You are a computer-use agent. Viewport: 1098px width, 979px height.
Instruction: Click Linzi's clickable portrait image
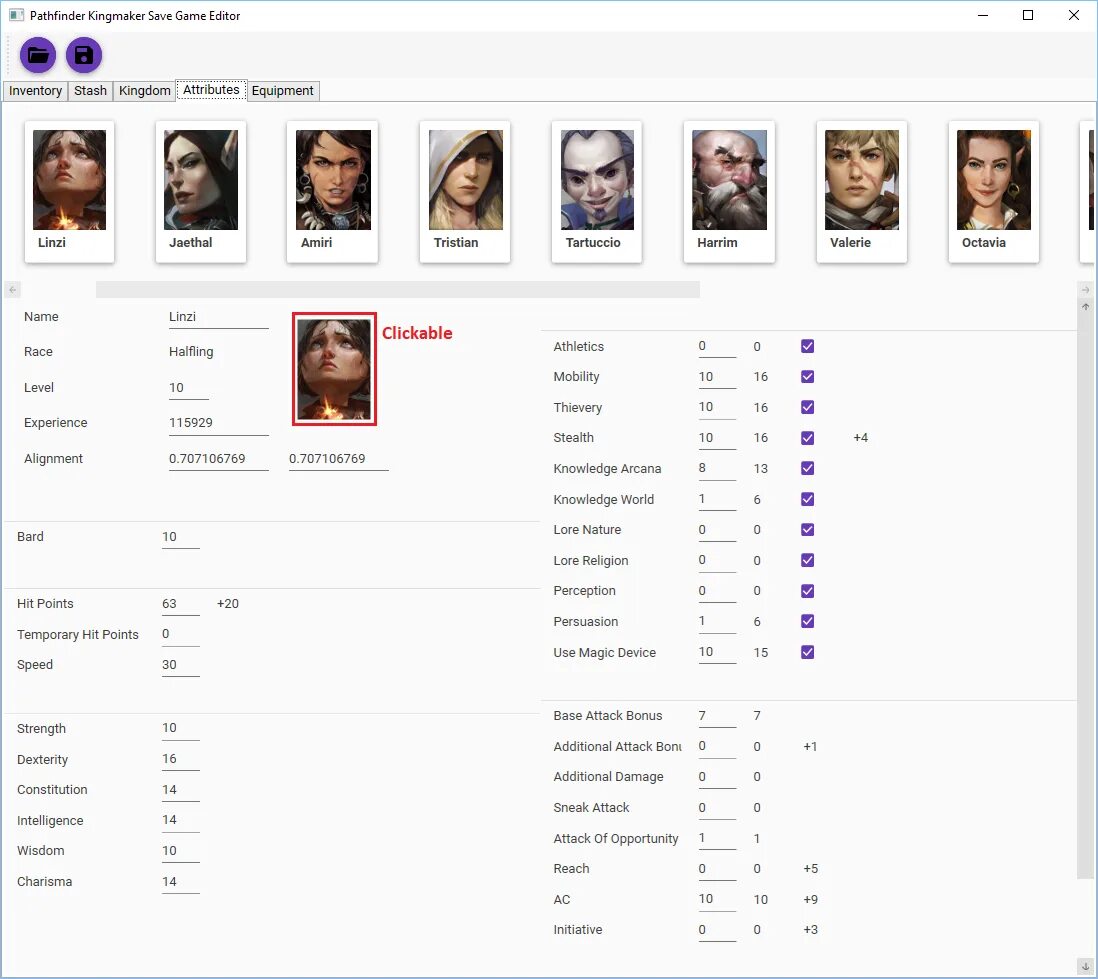334,369
